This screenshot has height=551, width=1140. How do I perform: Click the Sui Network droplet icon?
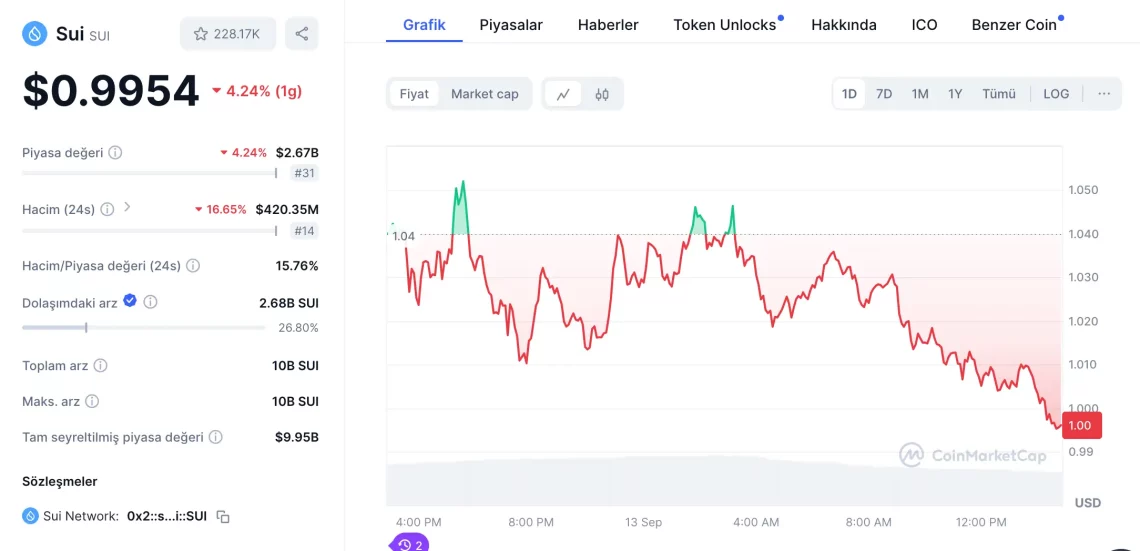tap(31, 516)
